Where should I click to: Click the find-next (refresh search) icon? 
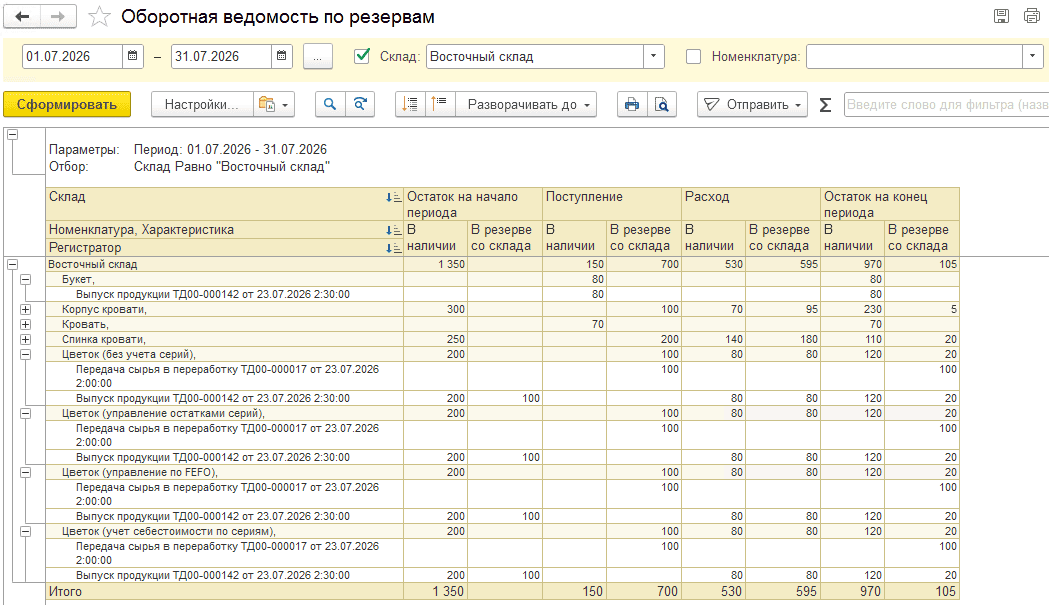pos(360,104)
